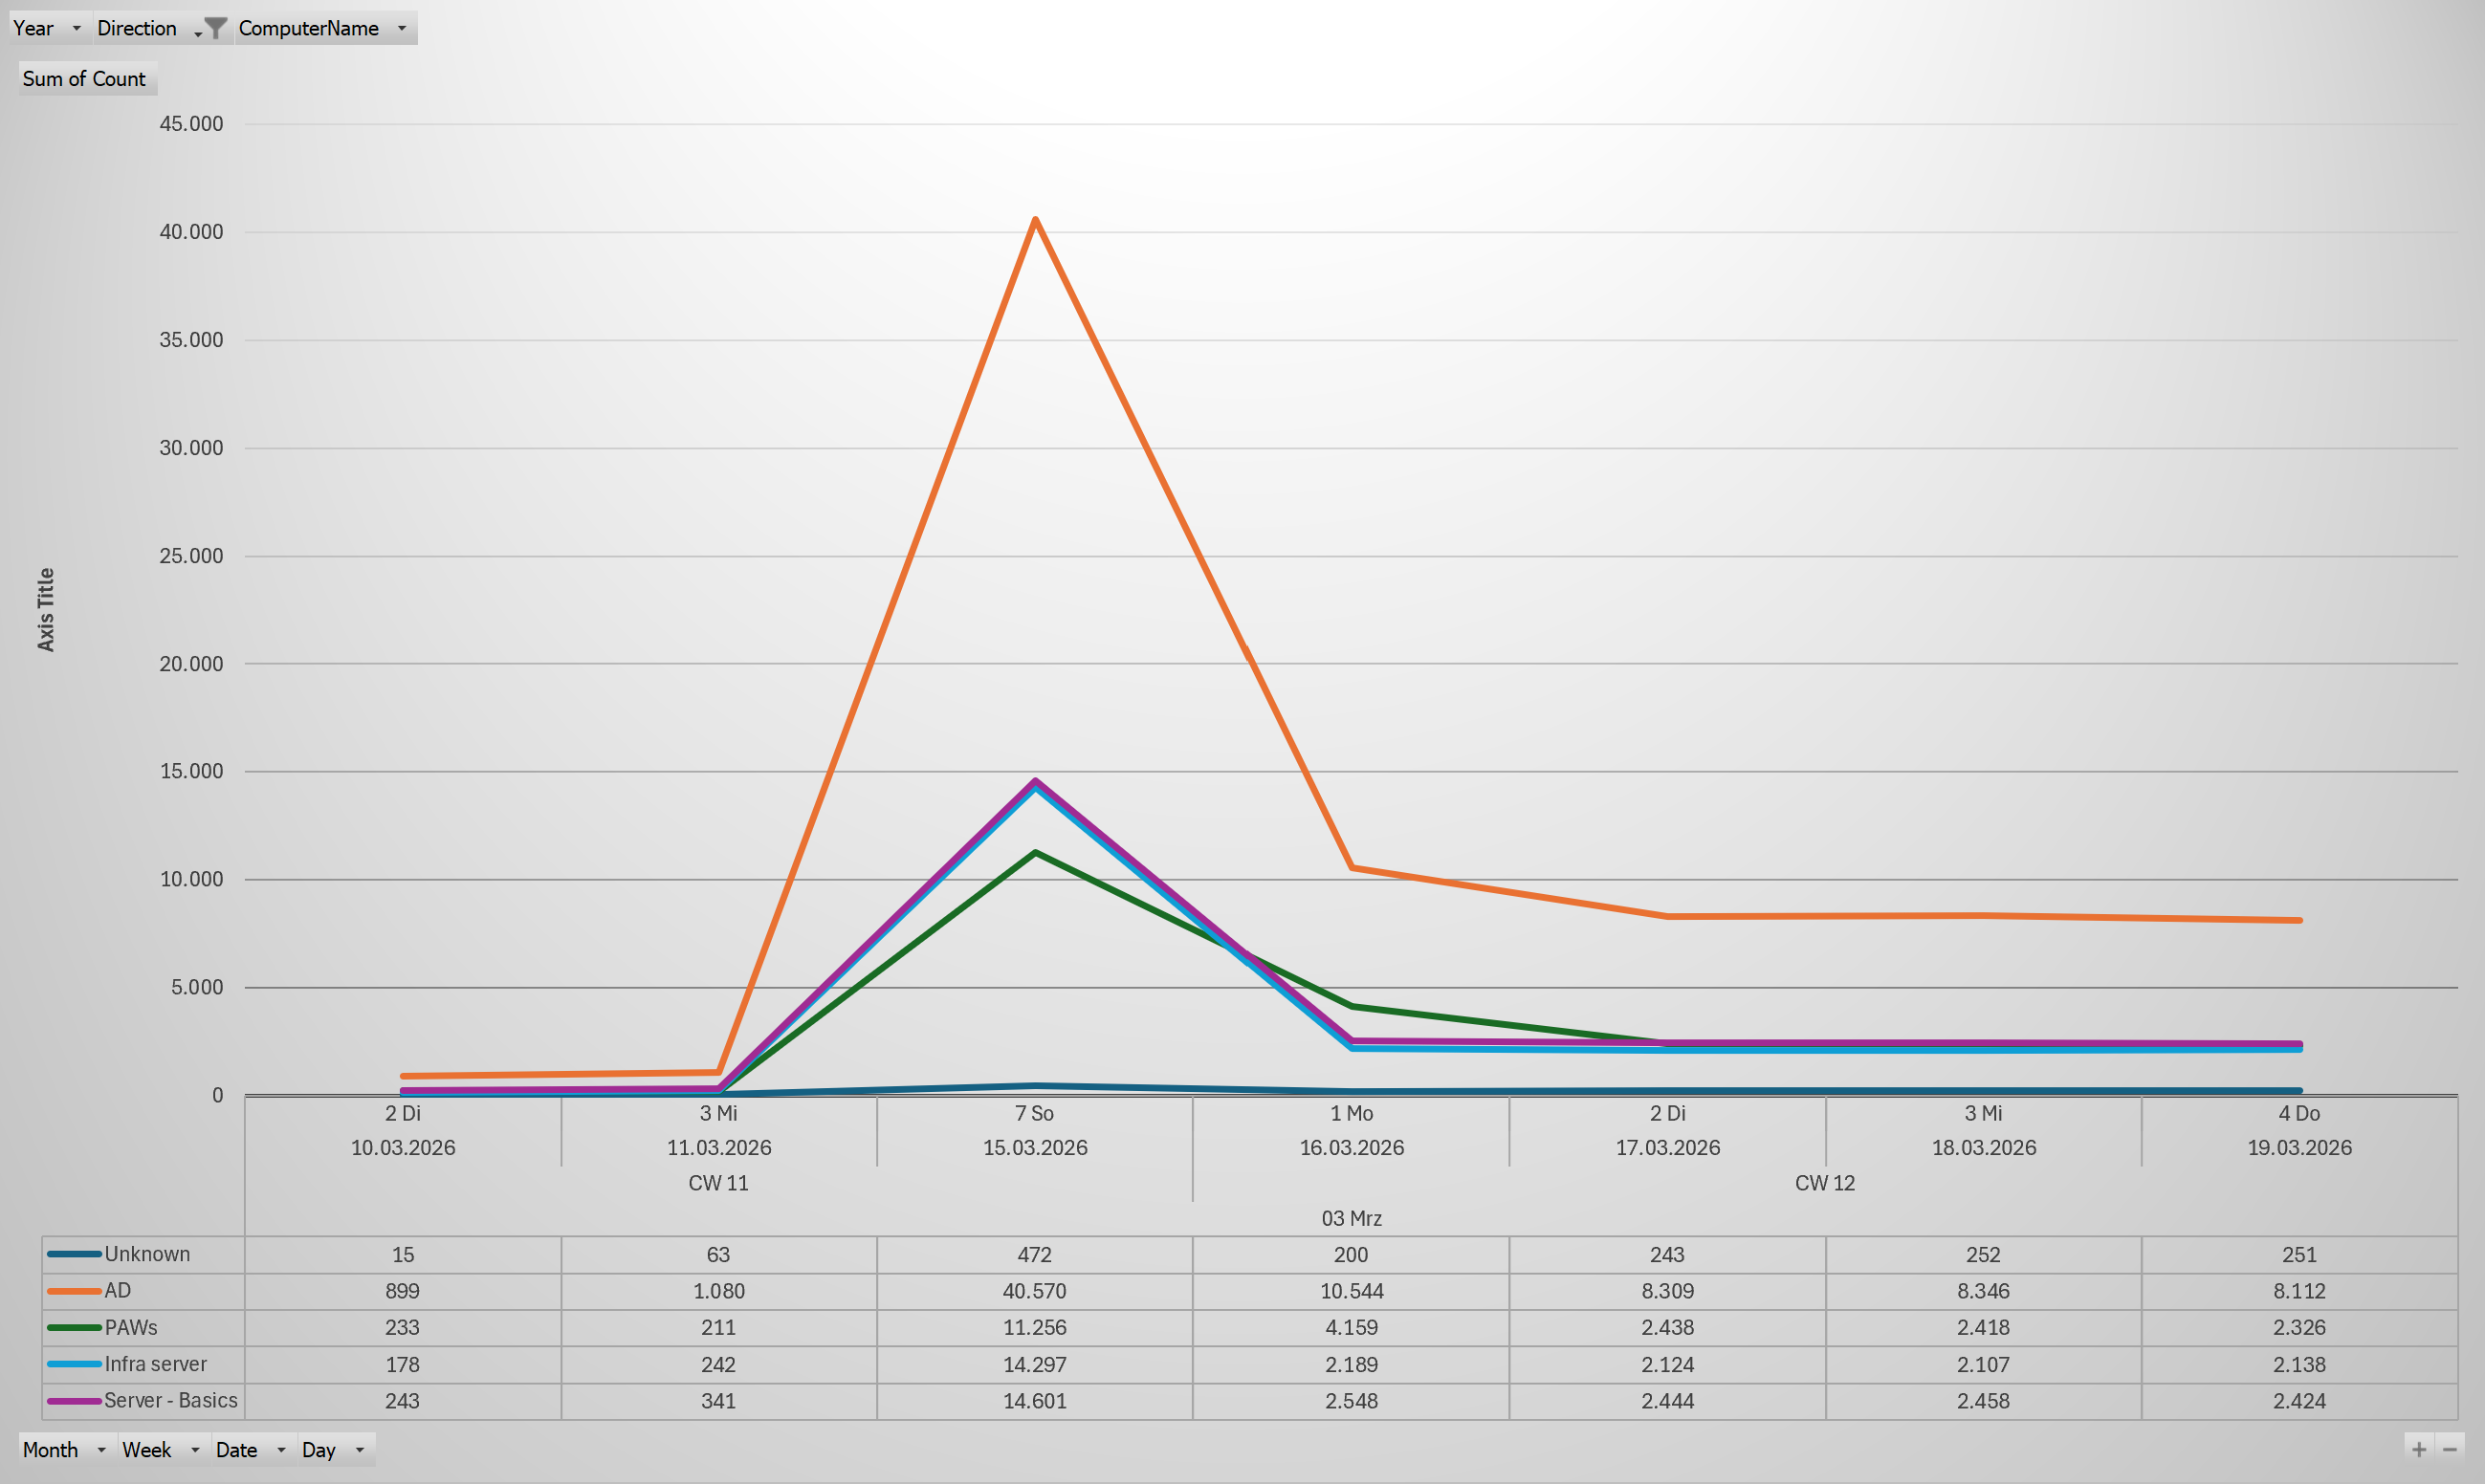This screenshot has height=1484, width=2485.
Task: Expand entire field with plus button
Action: [2418, 1448]
